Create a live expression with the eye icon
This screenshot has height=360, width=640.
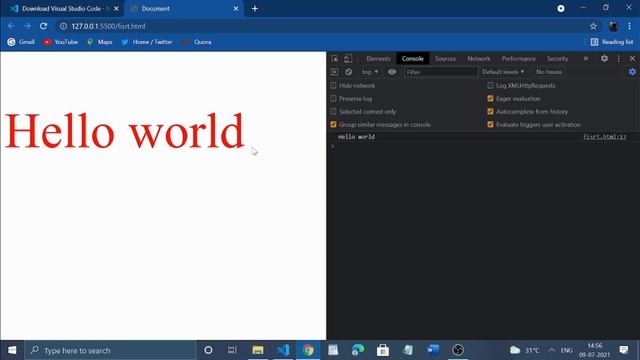pos(392,72)
